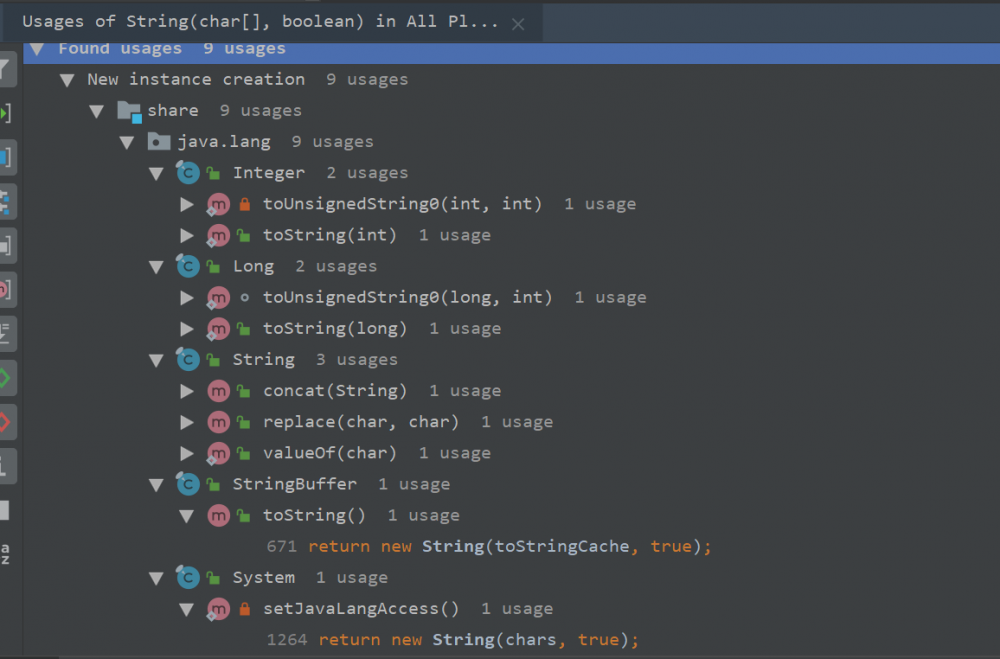Viewport: 1000px width, 659px height.
Task: Toggle green diamond read-access icon in left toolbar
Action: (5, 378)
